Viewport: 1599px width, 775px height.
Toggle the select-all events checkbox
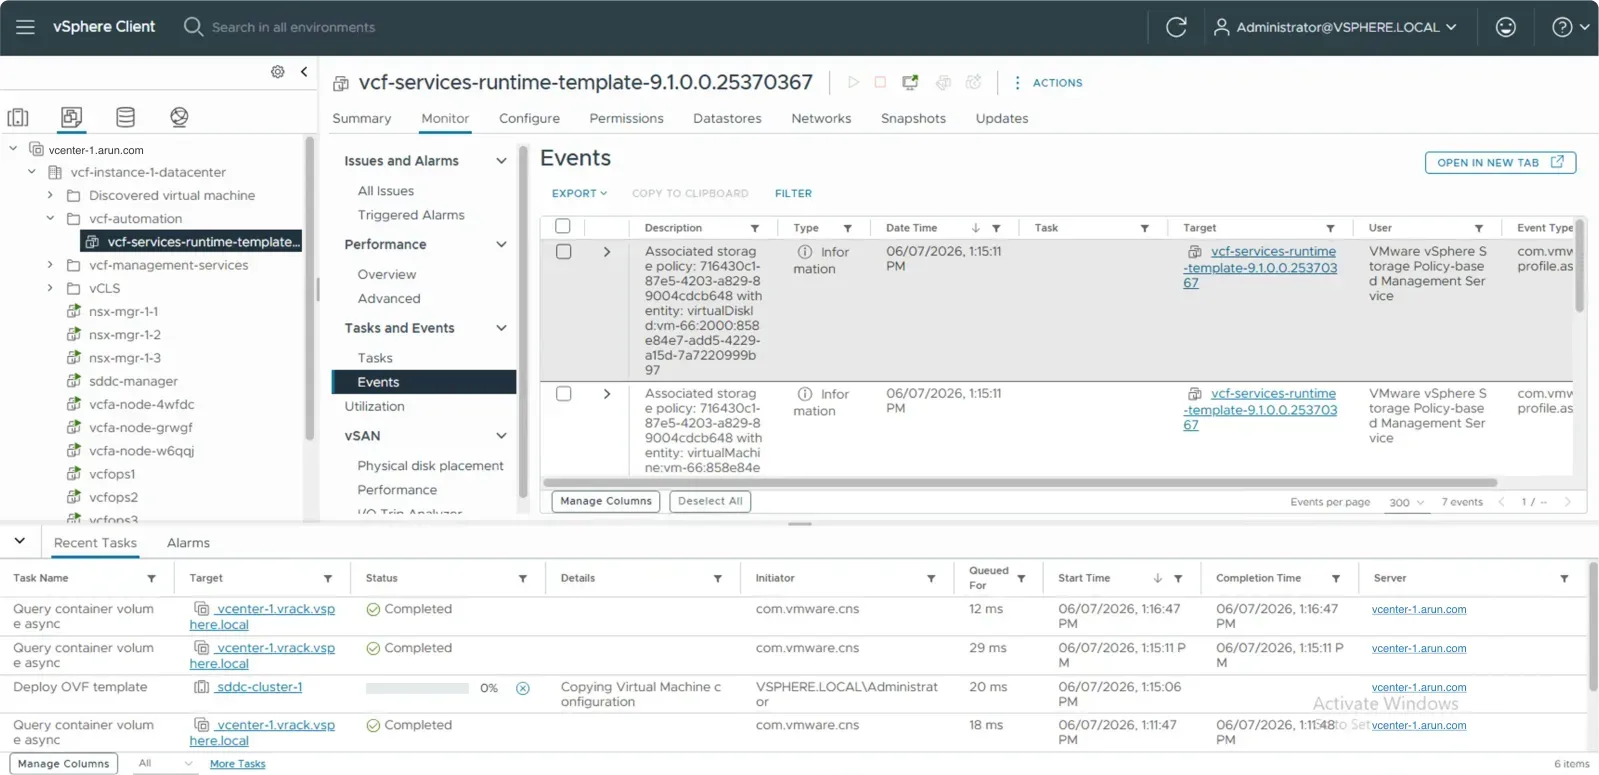(563, 227)
